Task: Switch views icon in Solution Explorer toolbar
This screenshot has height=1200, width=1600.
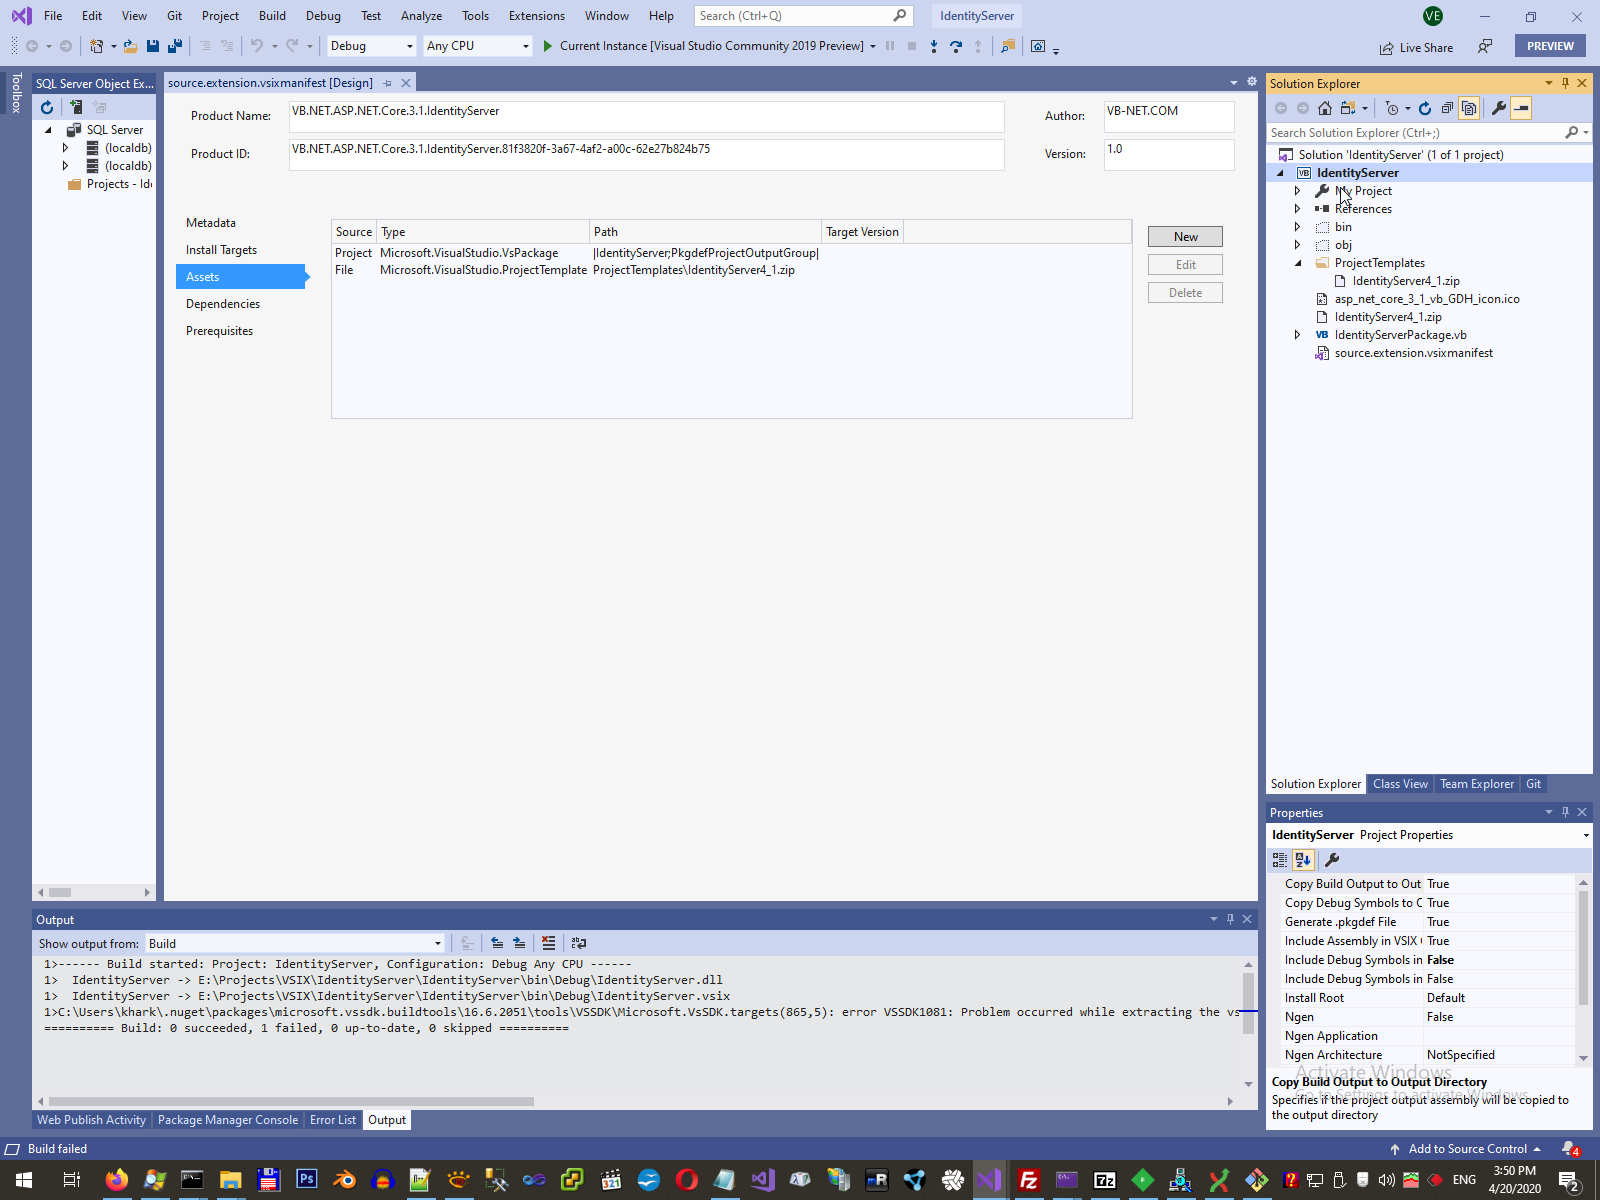Action: [1348, 108]
